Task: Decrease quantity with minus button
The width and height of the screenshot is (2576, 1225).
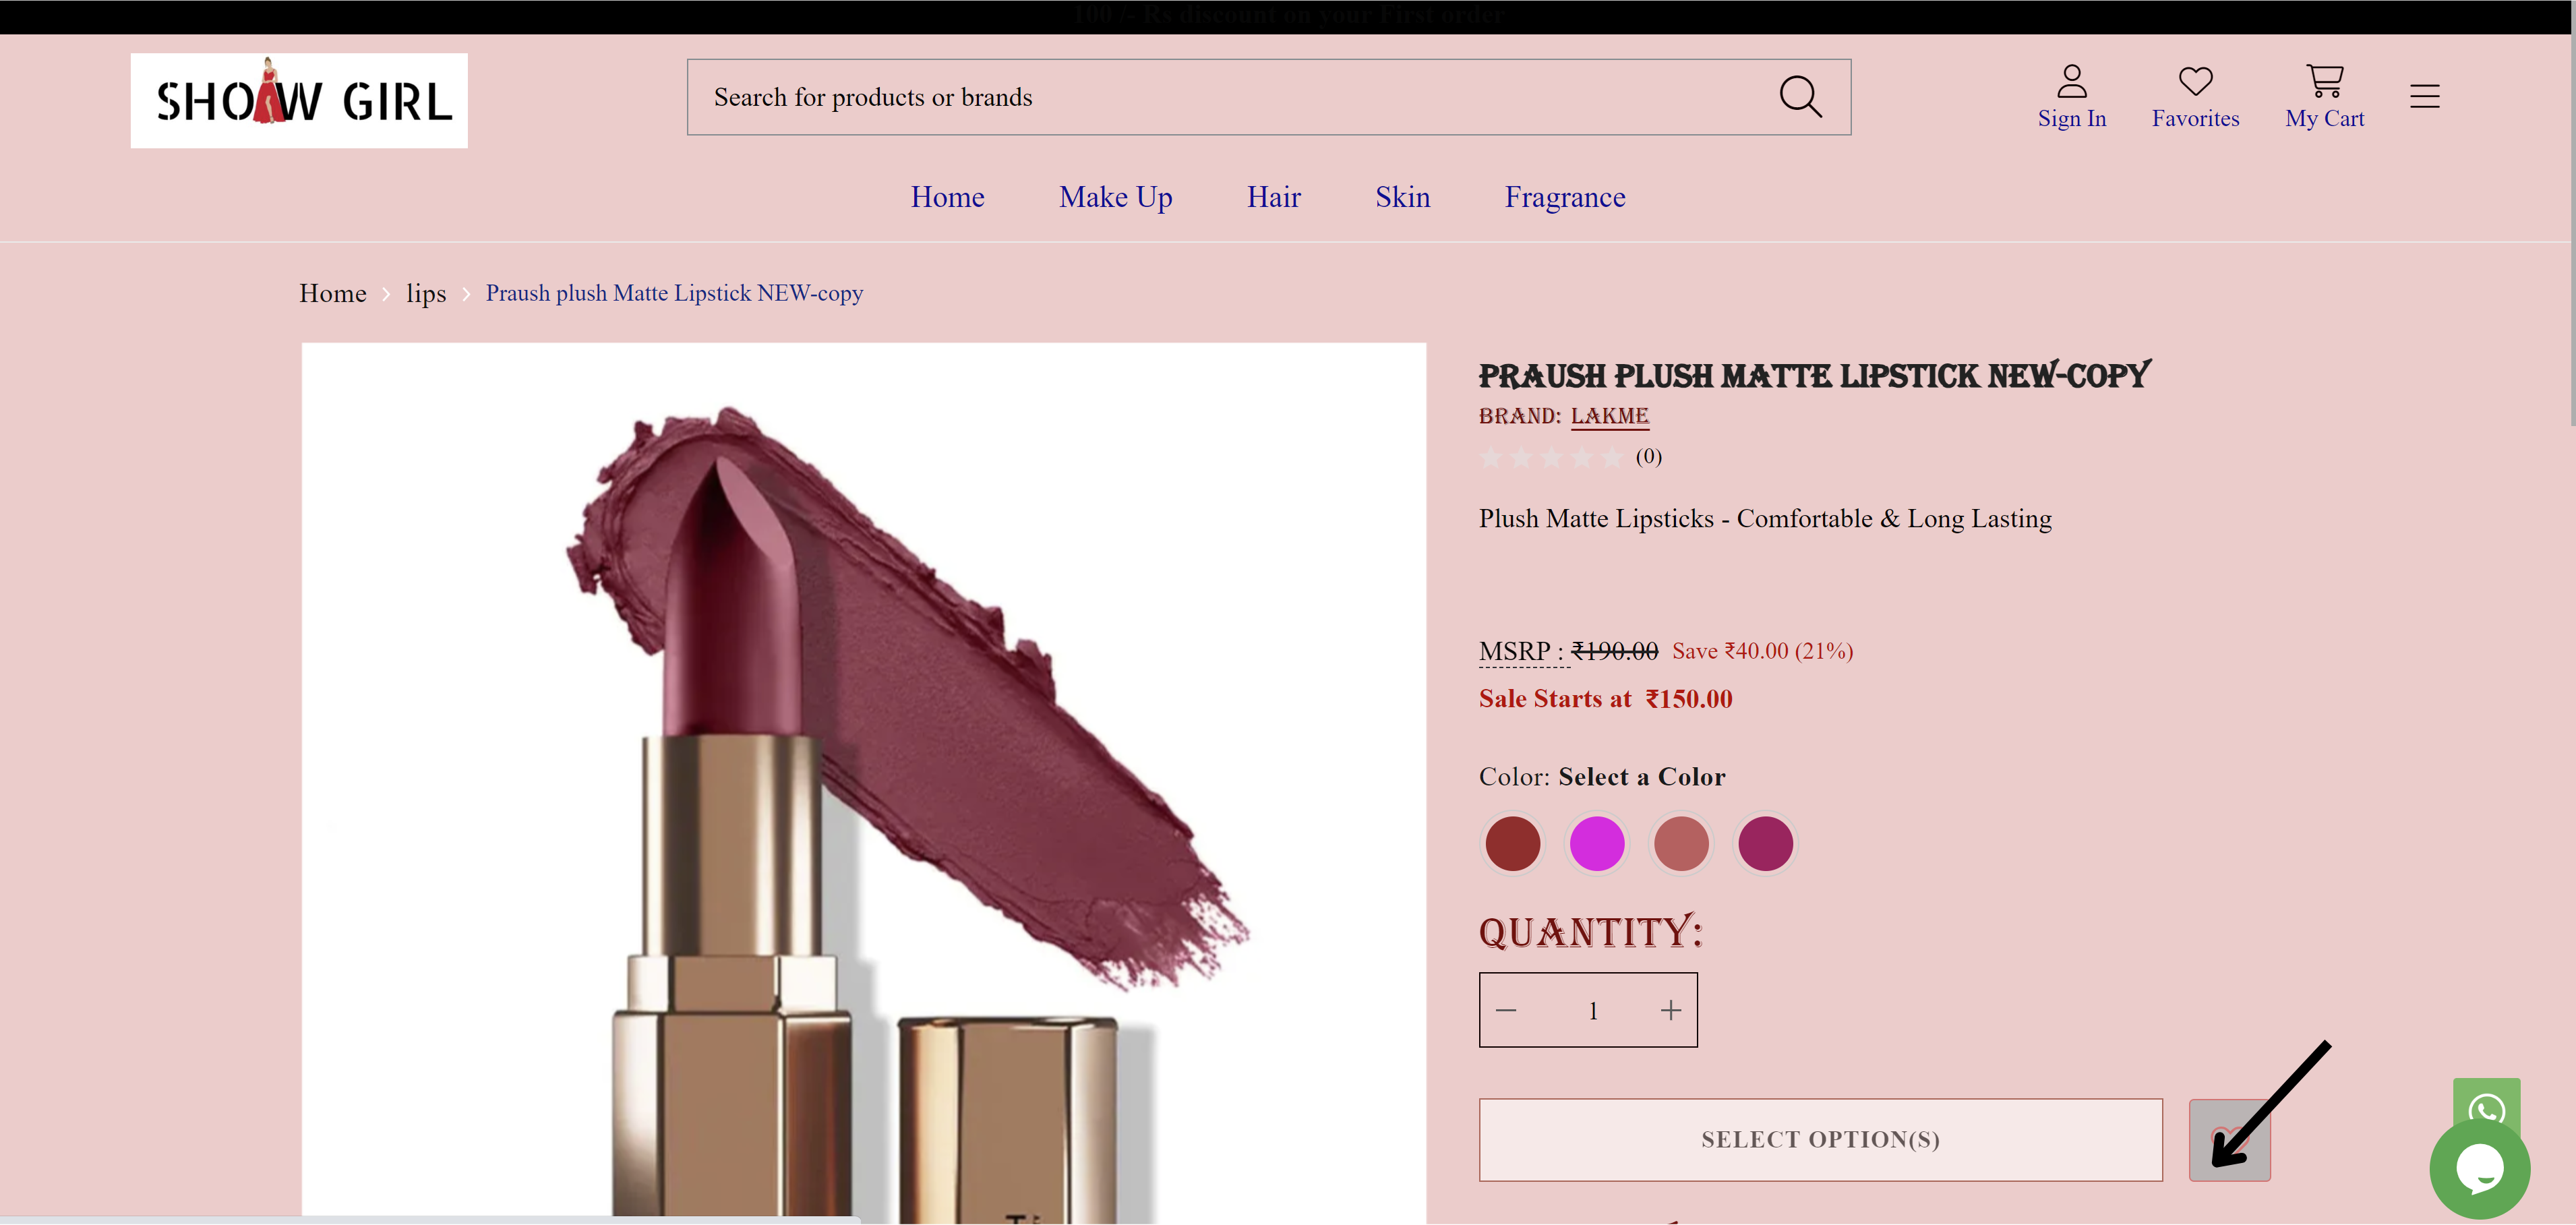Action: coord(1506,1010)
